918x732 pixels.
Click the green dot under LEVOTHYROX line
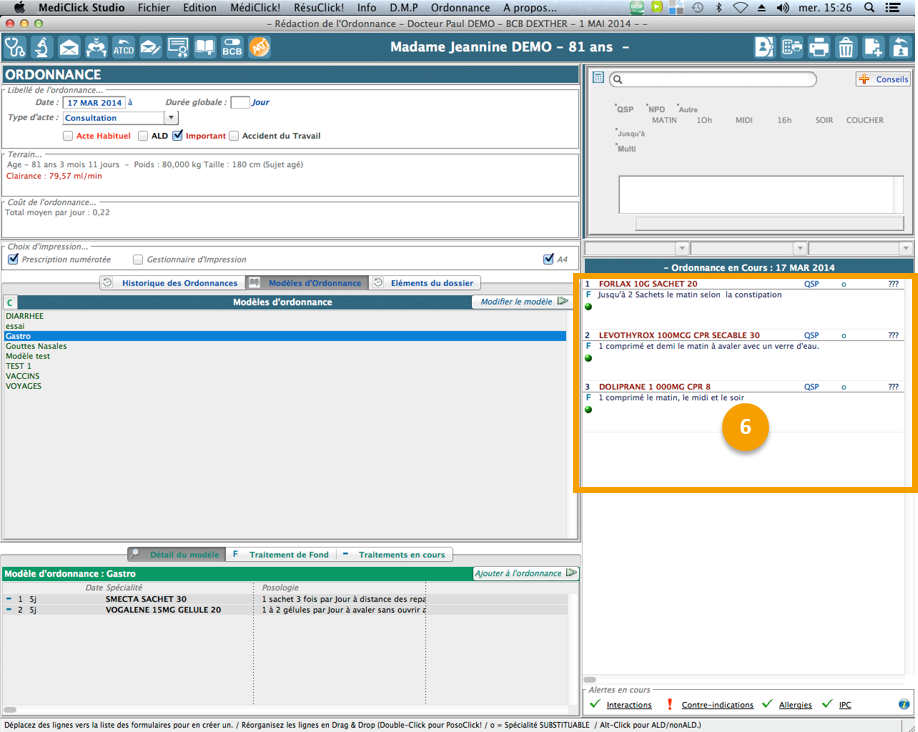[588, 358]
